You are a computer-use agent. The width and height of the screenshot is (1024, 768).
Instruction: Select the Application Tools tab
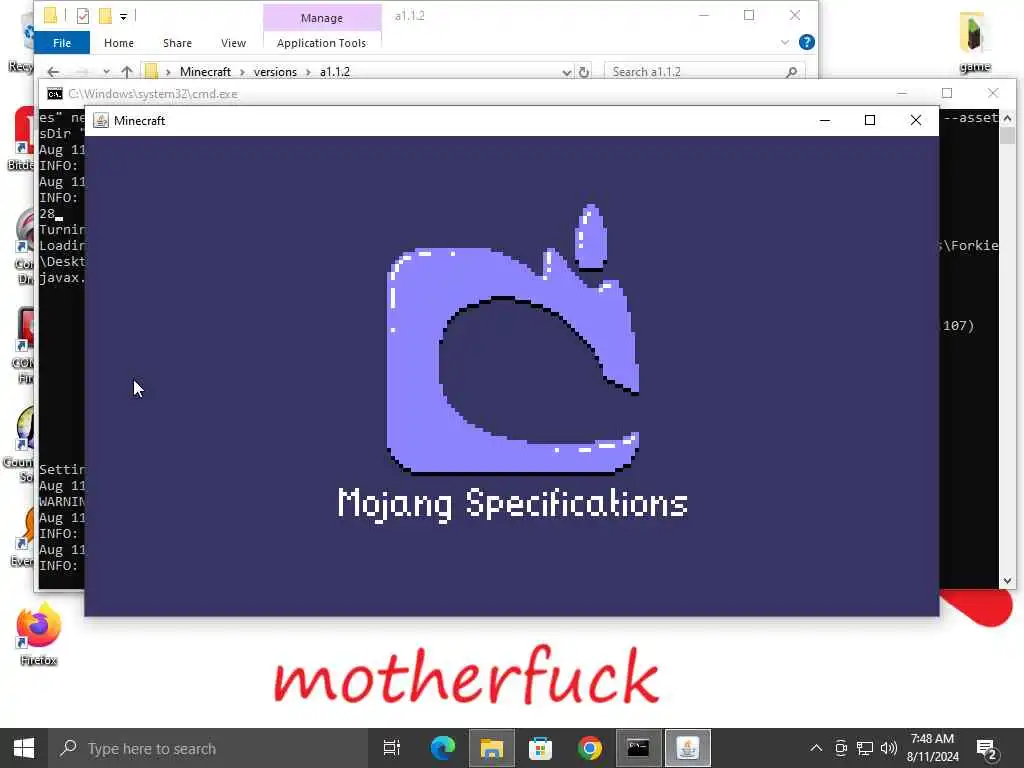[321, 43]
